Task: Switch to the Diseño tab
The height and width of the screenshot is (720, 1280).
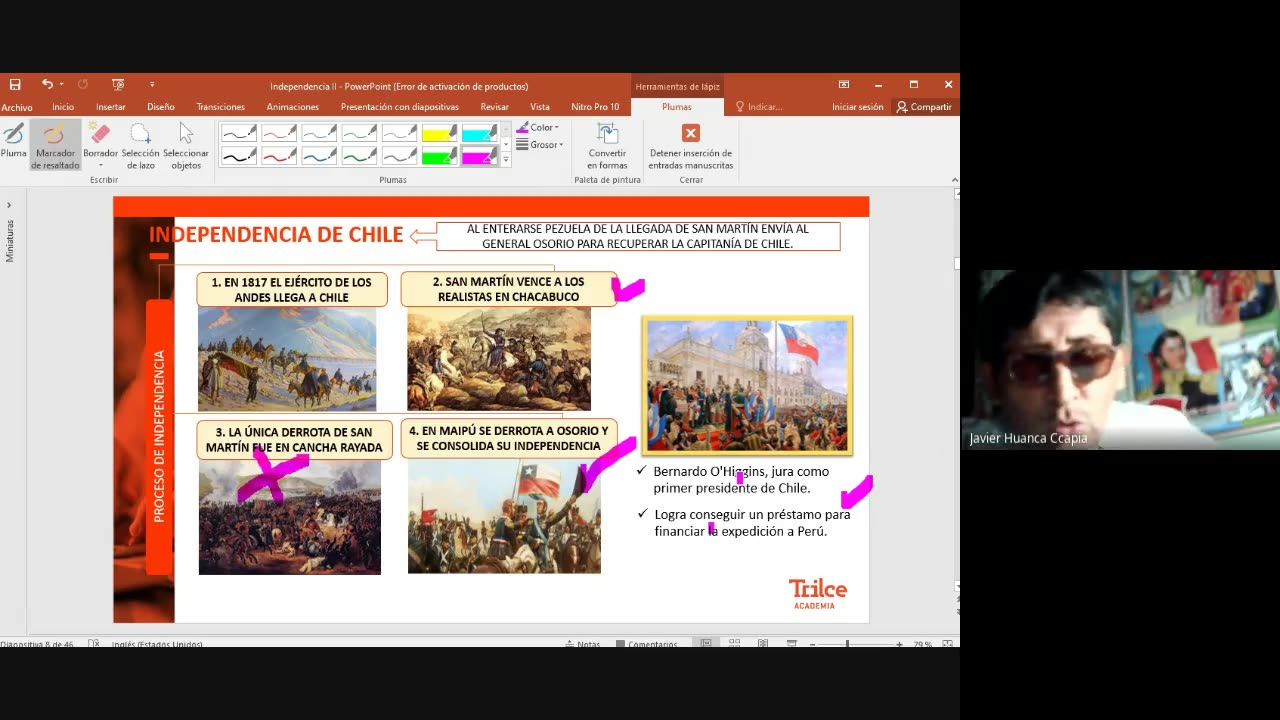Action: pyautogui.click(x=161, y=107)
